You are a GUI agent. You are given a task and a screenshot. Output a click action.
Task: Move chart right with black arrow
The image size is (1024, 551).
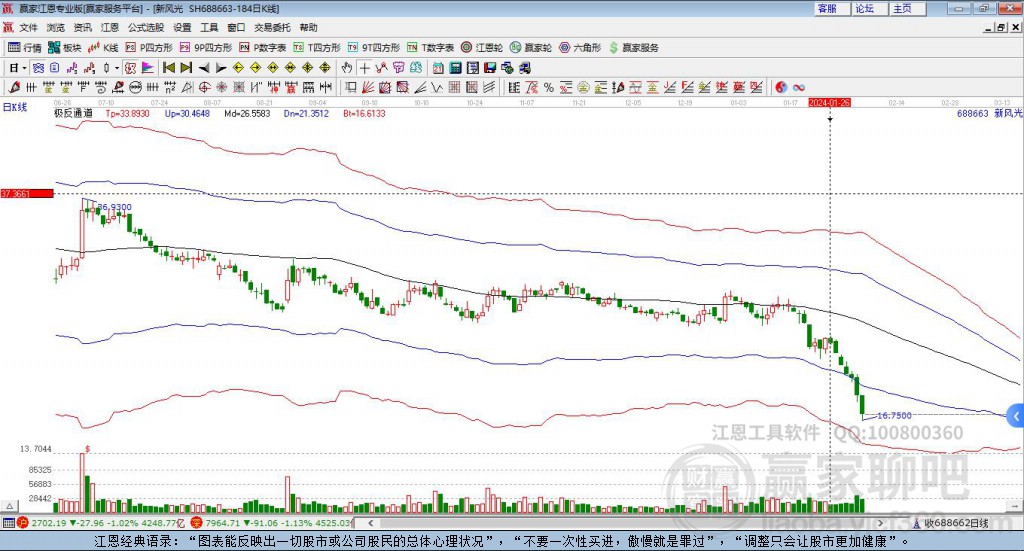(x=221, y=68)
